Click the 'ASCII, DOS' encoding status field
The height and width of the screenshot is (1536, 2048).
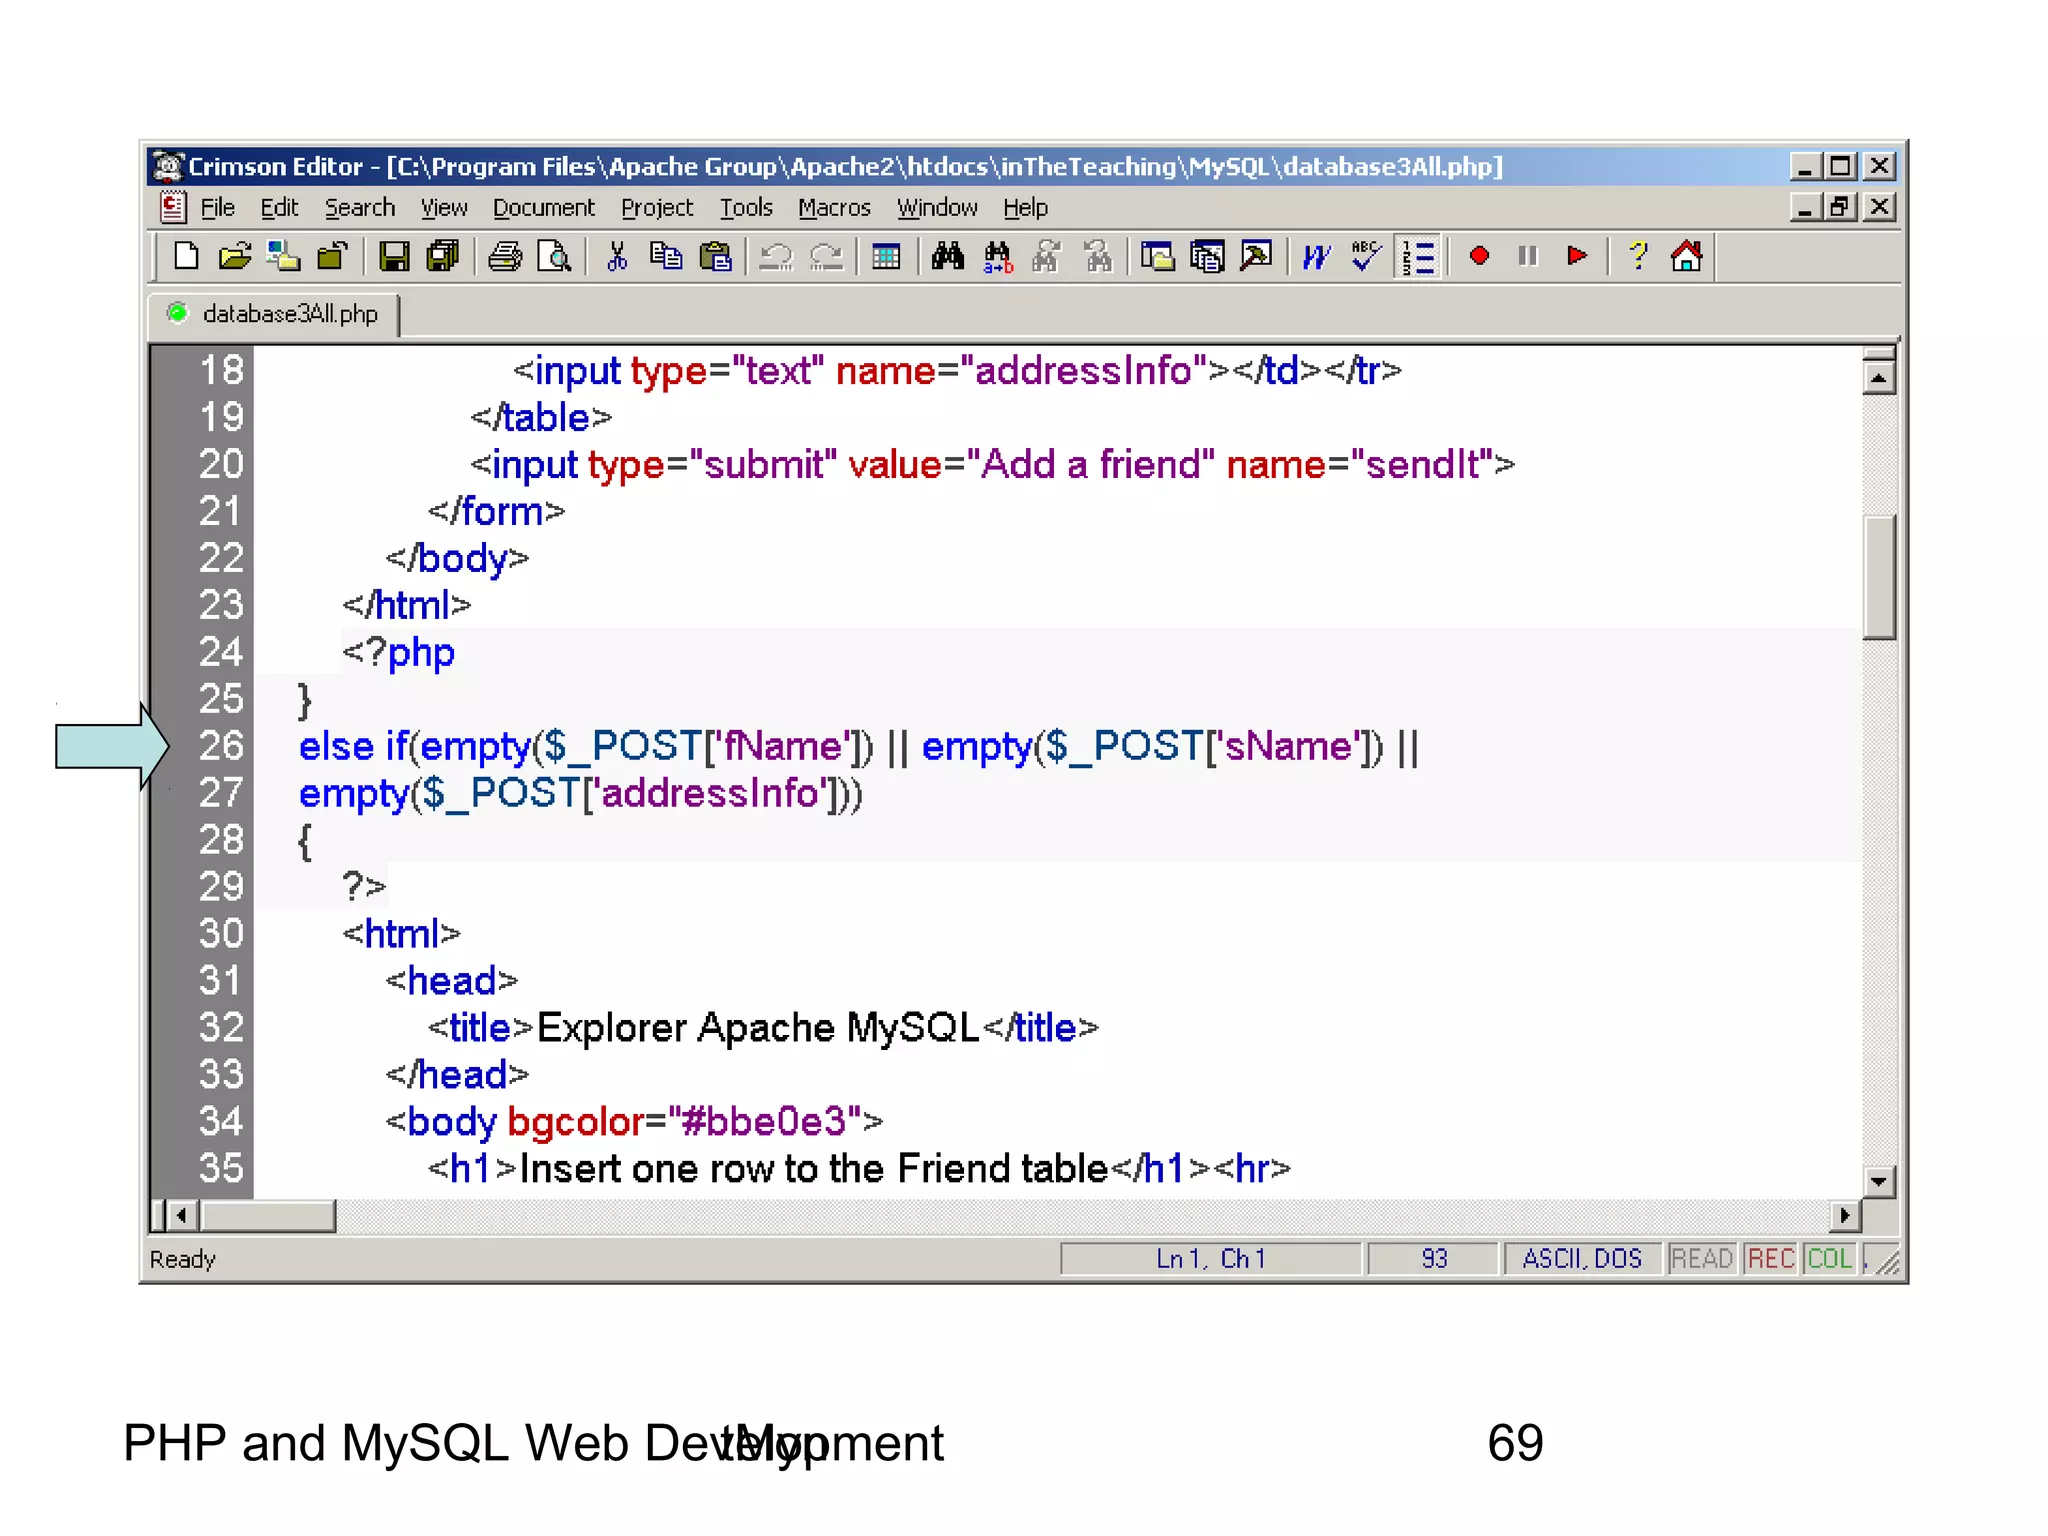(1582, 1259)
